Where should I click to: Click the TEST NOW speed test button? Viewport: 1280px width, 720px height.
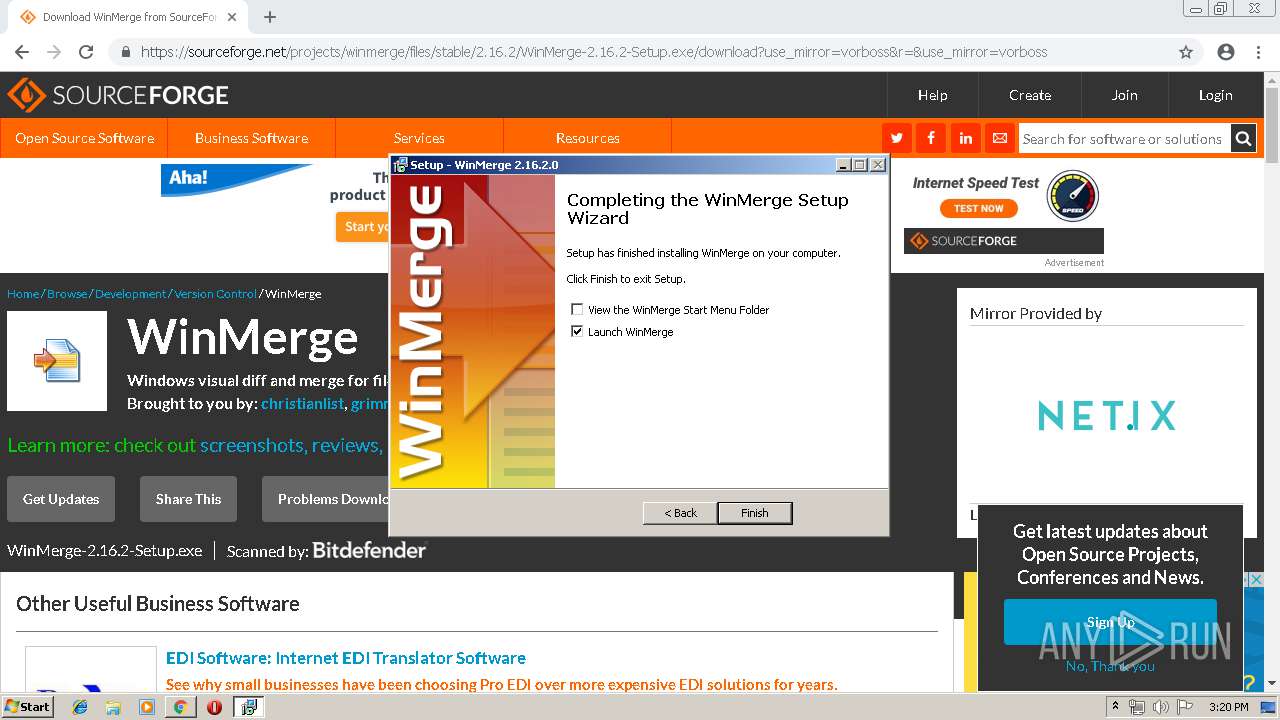978,209
